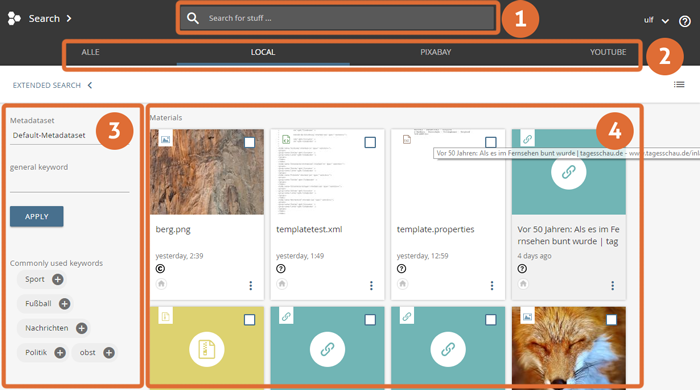Add Nachrichten keyword plus icon
This screenshot has height=390, width=700.
point(81,328)
